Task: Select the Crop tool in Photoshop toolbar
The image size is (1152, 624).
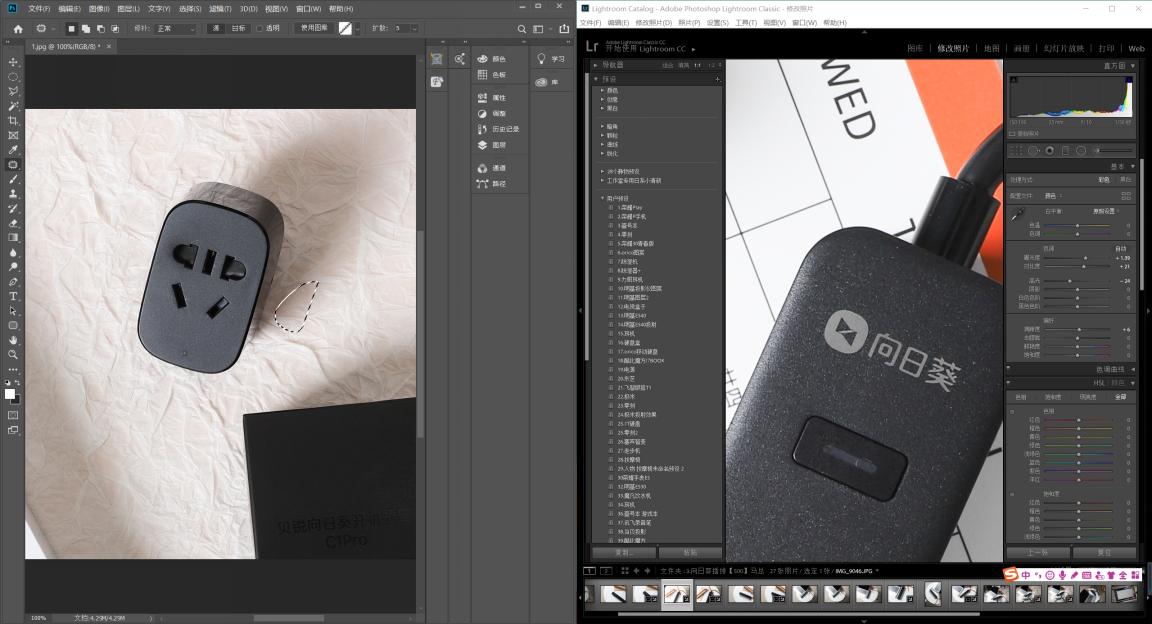Action: click(x=13, y=120)
